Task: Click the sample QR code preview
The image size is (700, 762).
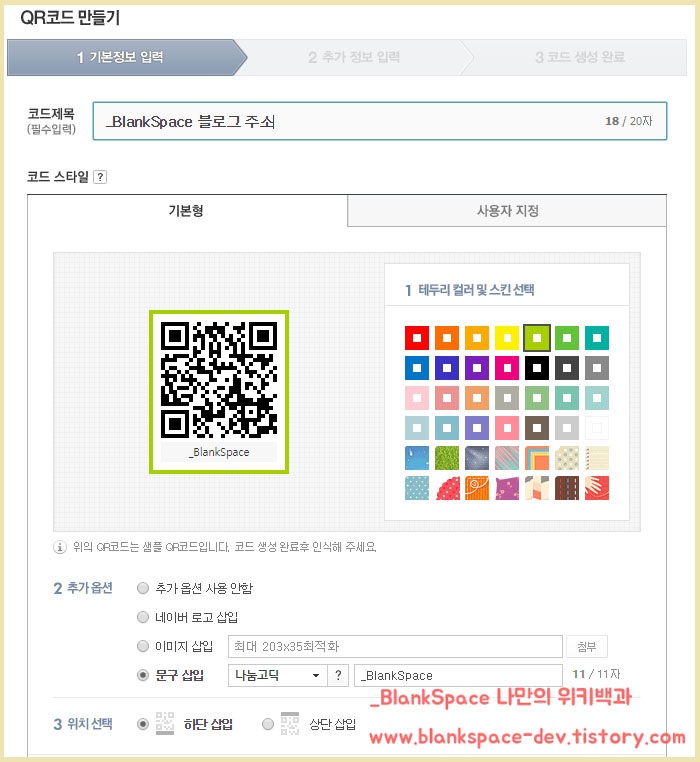Action: click(219, 392)
